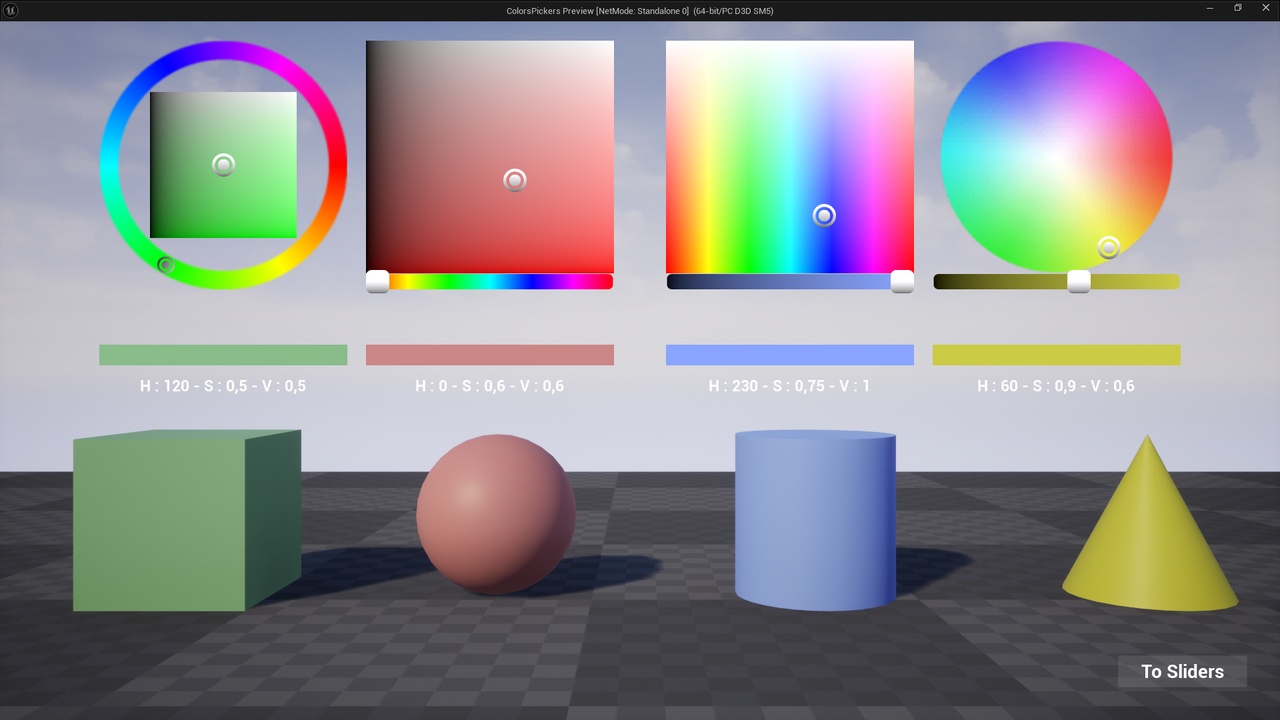Click the Unreal Engine logo in the title bar

click(11, 10)
